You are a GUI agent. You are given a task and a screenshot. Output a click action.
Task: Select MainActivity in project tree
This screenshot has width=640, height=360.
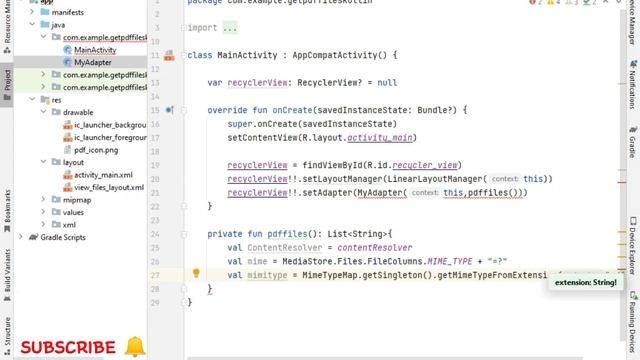point(95,50)
